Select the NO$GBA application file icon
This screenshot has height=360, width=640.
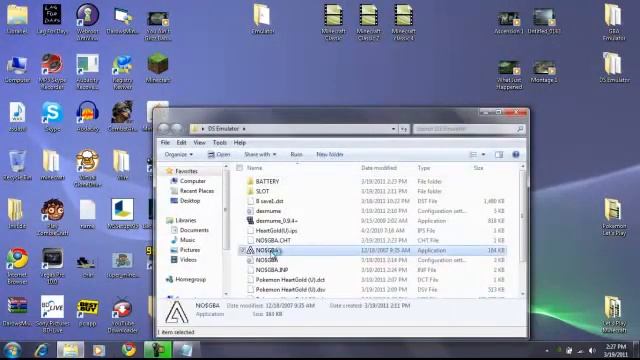(250, 250)
